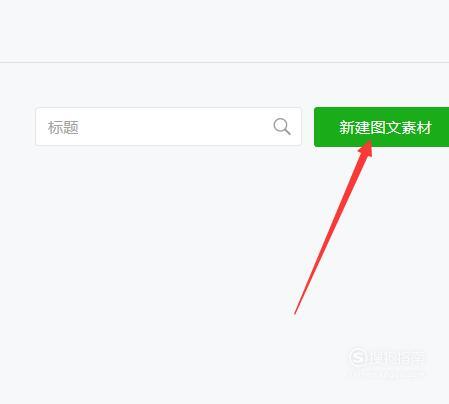Start a new 图文素材 article
The image size is (449, 404).
coord(382,127)
